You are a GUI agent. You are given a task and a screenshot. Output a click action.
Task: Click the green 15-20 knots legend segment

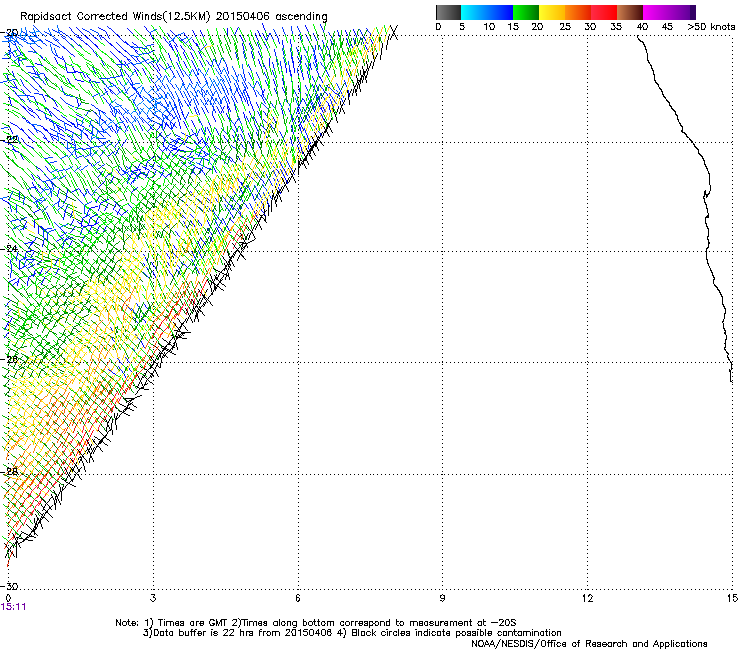[x=526, y=12]
